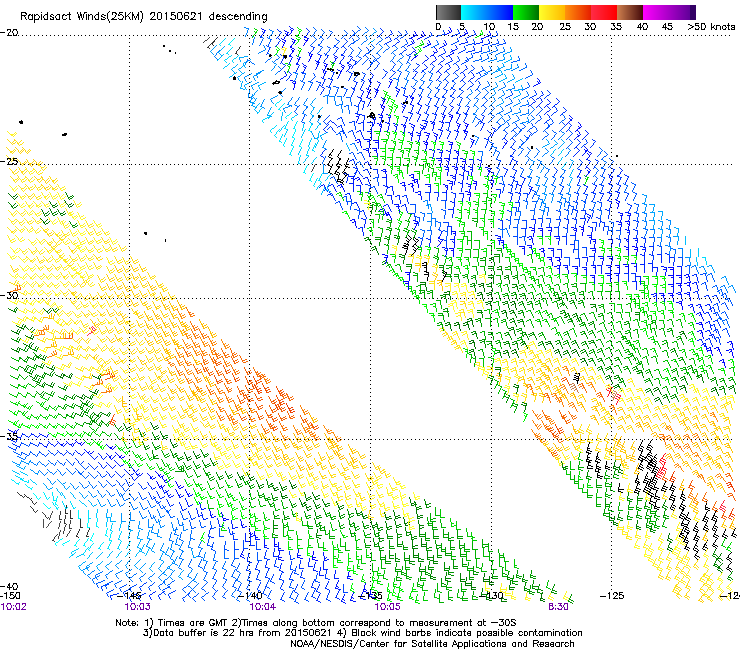The width and height of the screenshot is (740, 650).
Task: Click the 'Data buffer is 22 hrs' note line
Action: point(362,633)
